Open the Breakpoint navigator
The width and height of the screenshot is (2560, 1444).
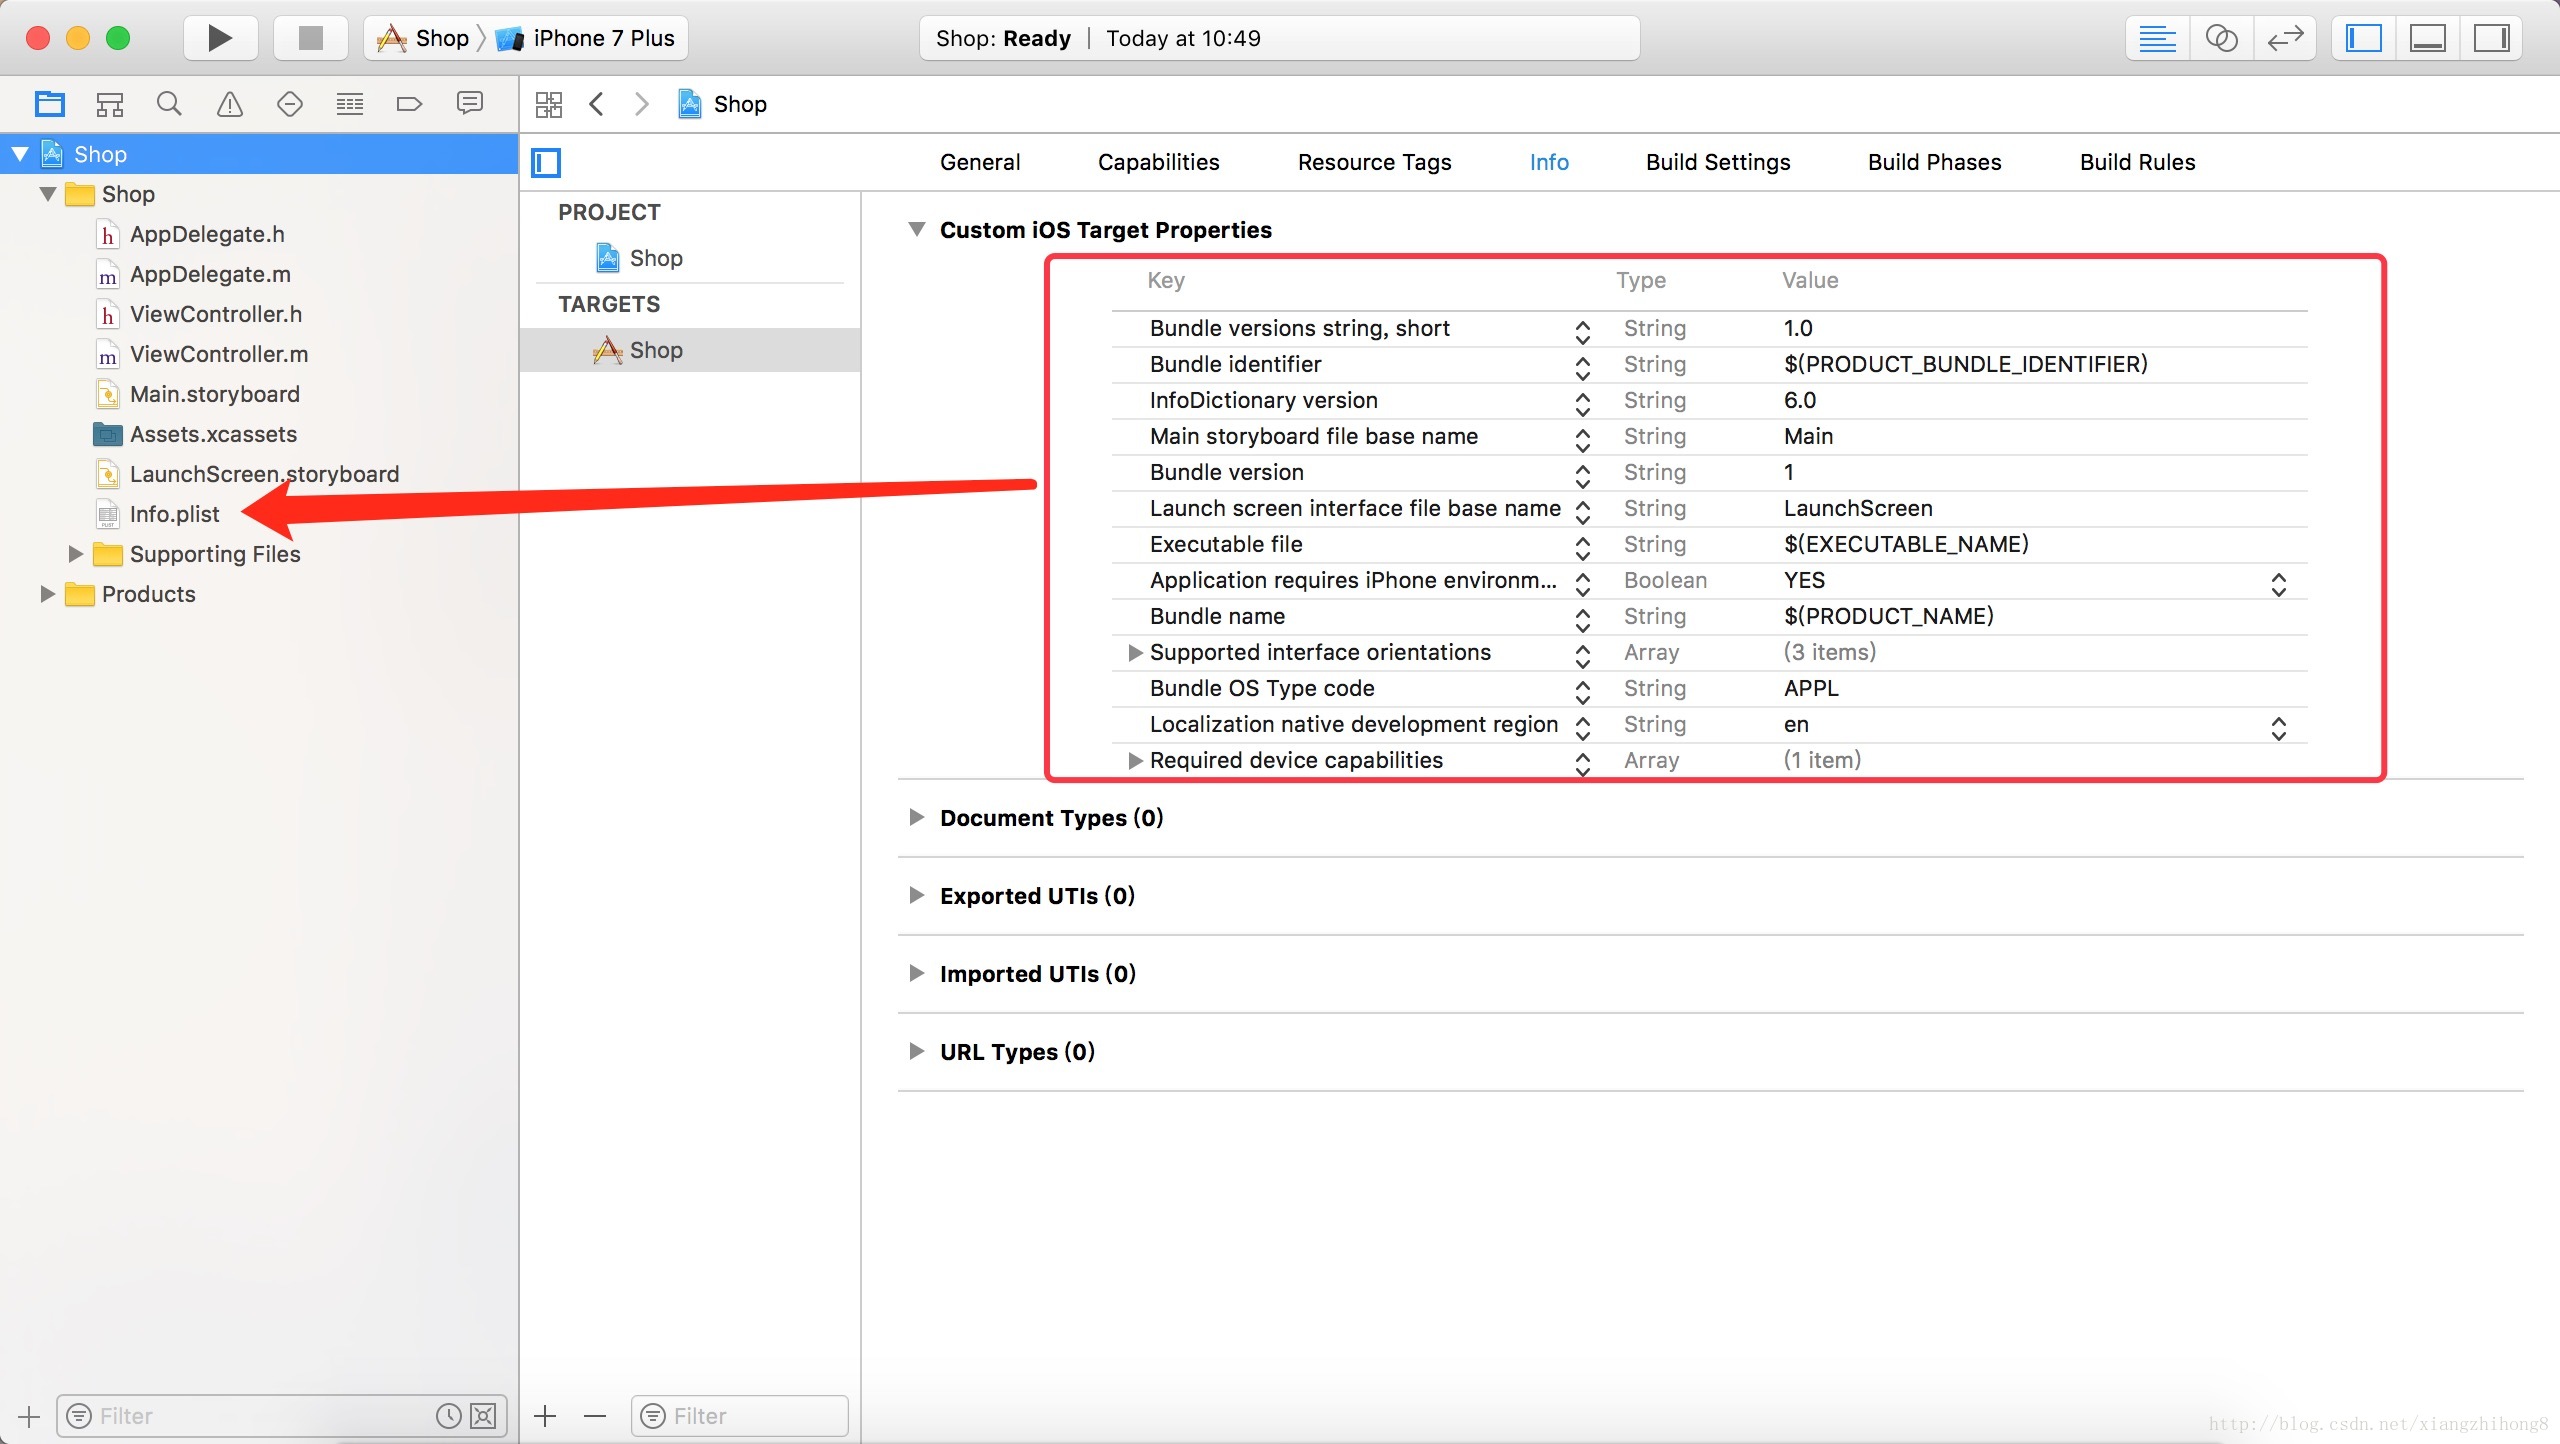pos(410,104)
